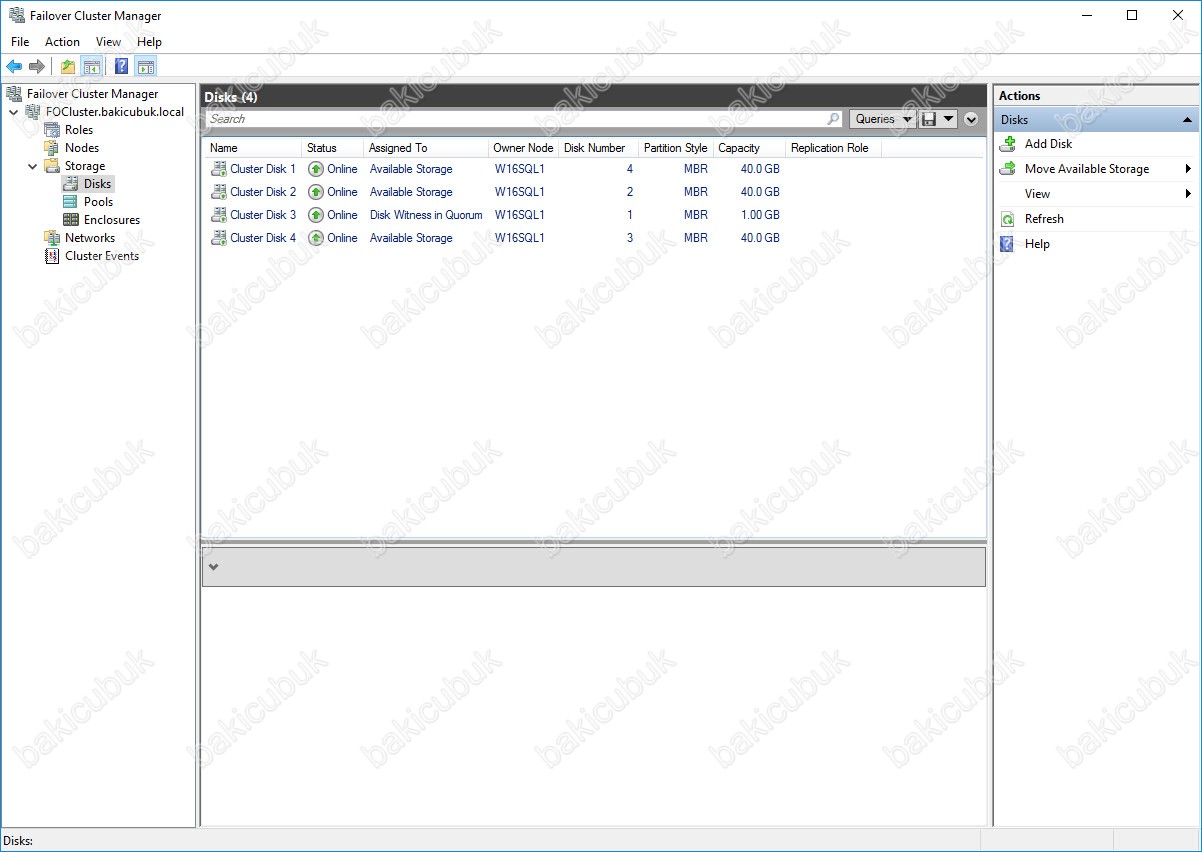Image resolution: width=1202 pixels, height=852 pixels.
Task: Click W16SQL1 owner for Cluster Disk 1
Action: click(x=520, y=169)
